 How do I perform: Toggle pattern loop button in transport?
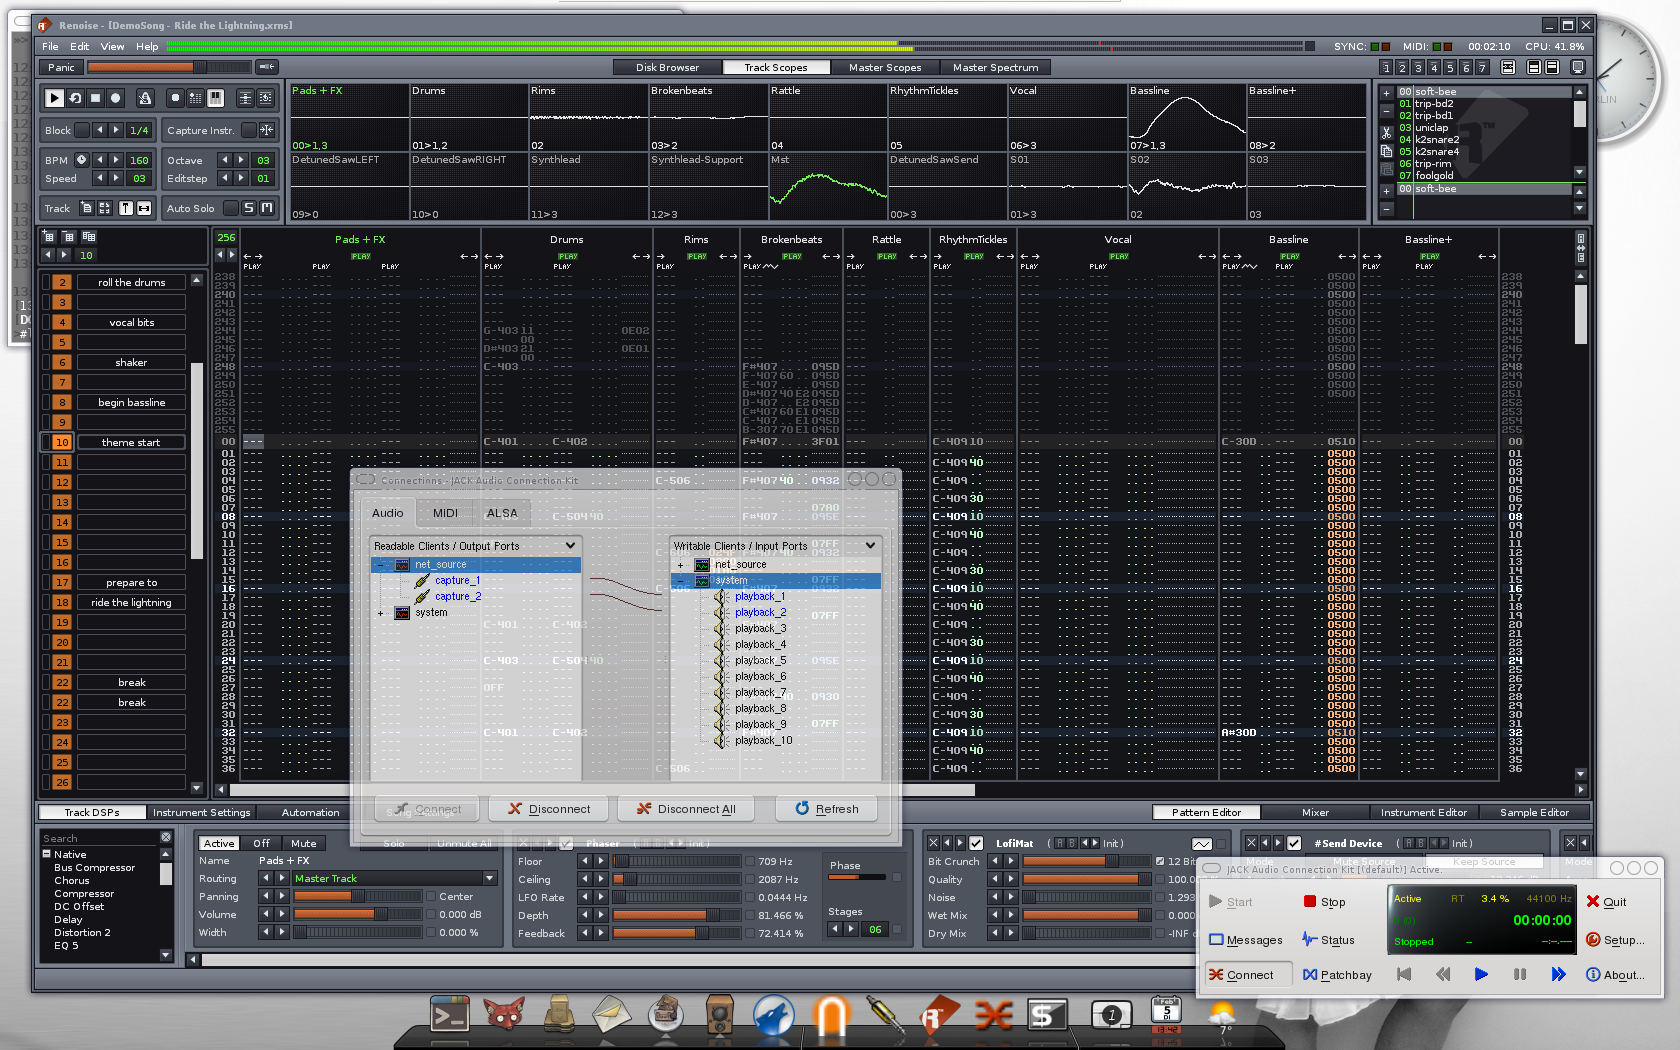pos(75,98)
